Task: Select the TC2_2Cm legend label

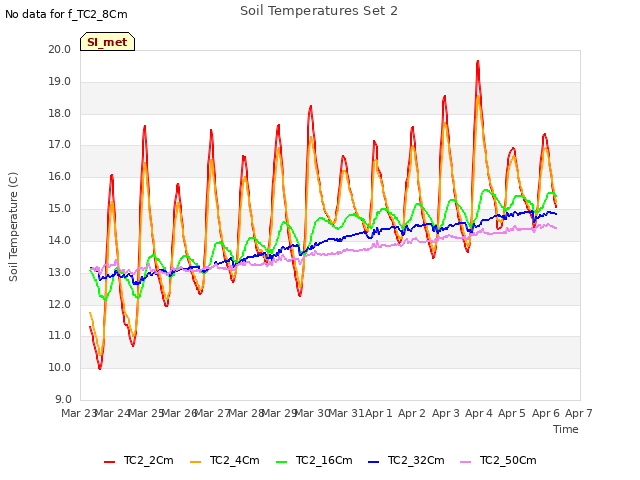Action: (x=149, y=460)
